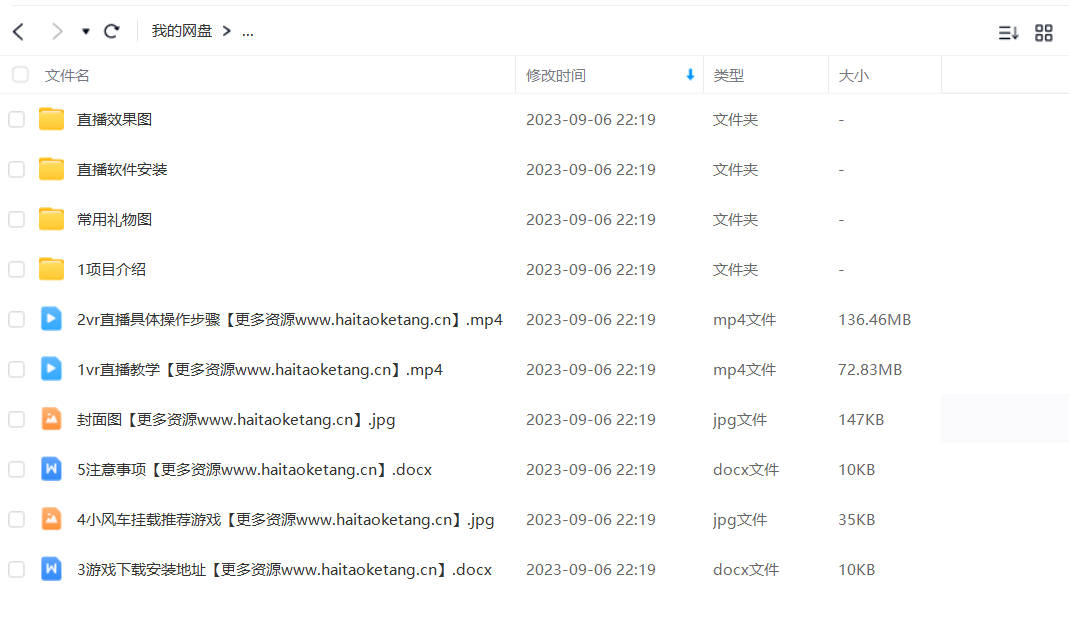The image size is (1069, 635).
Task: Click the 直播效果图 folder icon
Action: click(51, 119)
